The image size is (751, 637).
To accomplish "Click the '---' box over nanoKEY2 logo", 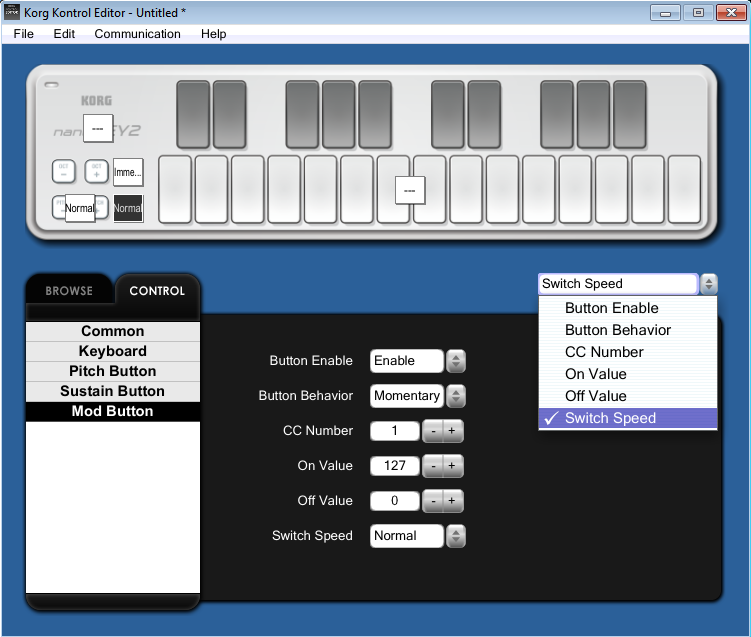I will click(98, 128).
